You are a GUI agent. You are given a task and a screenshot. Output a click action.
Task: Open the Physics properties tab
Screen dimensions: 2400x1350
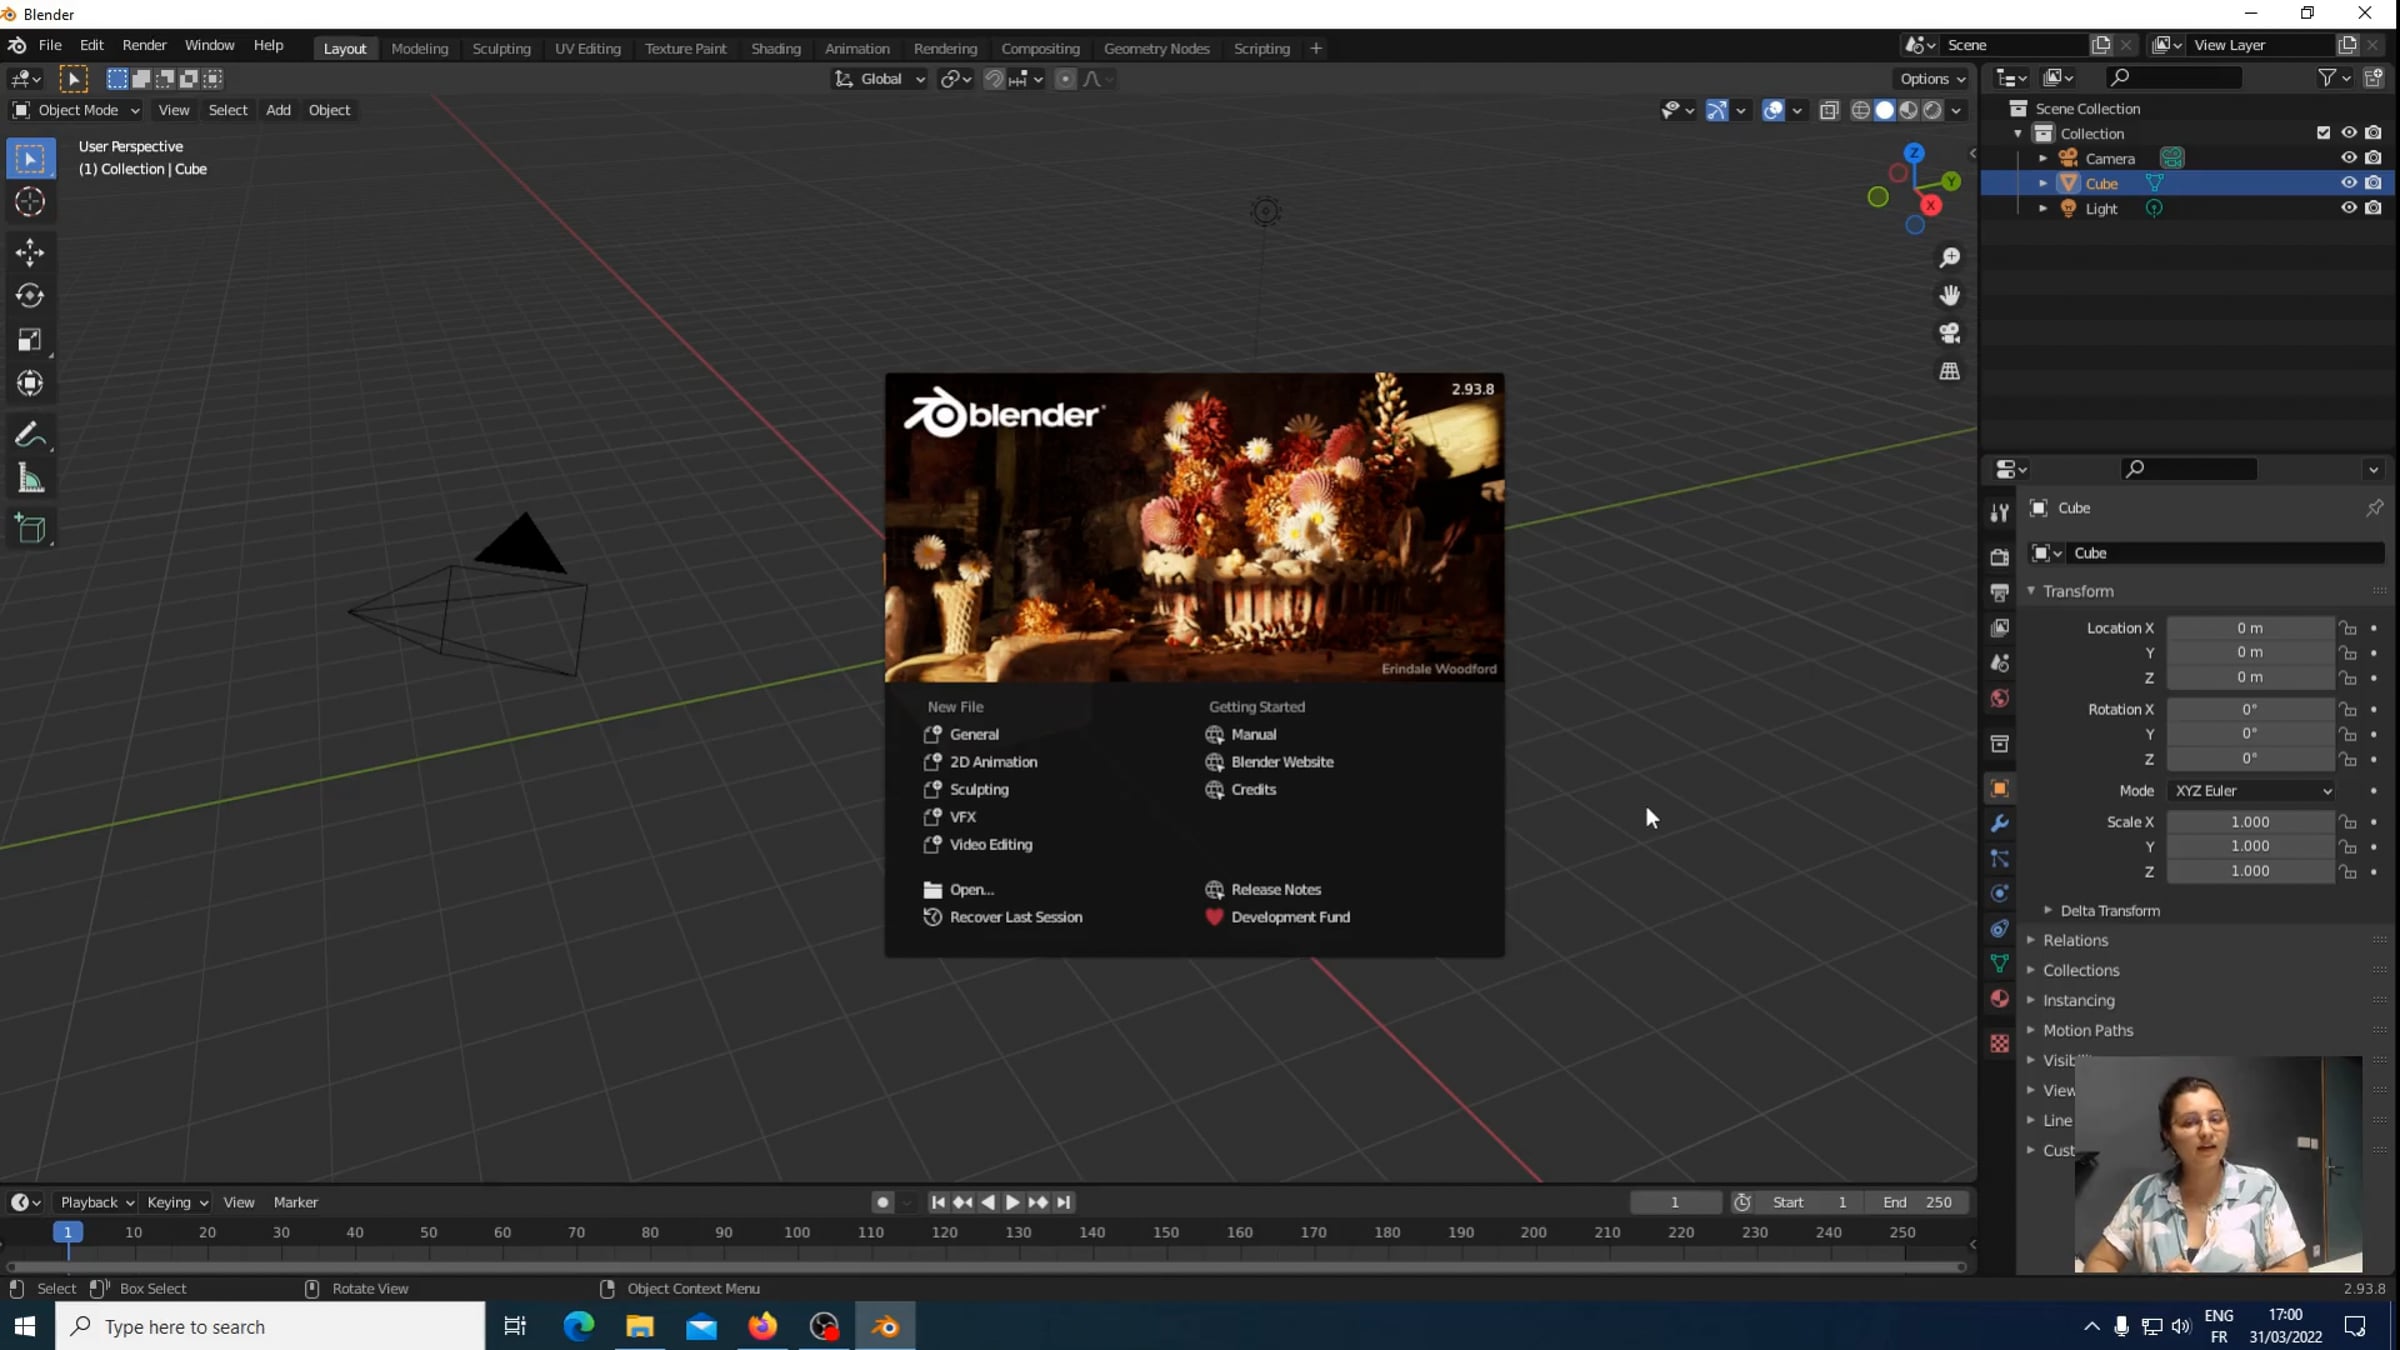click(1999, 893)
